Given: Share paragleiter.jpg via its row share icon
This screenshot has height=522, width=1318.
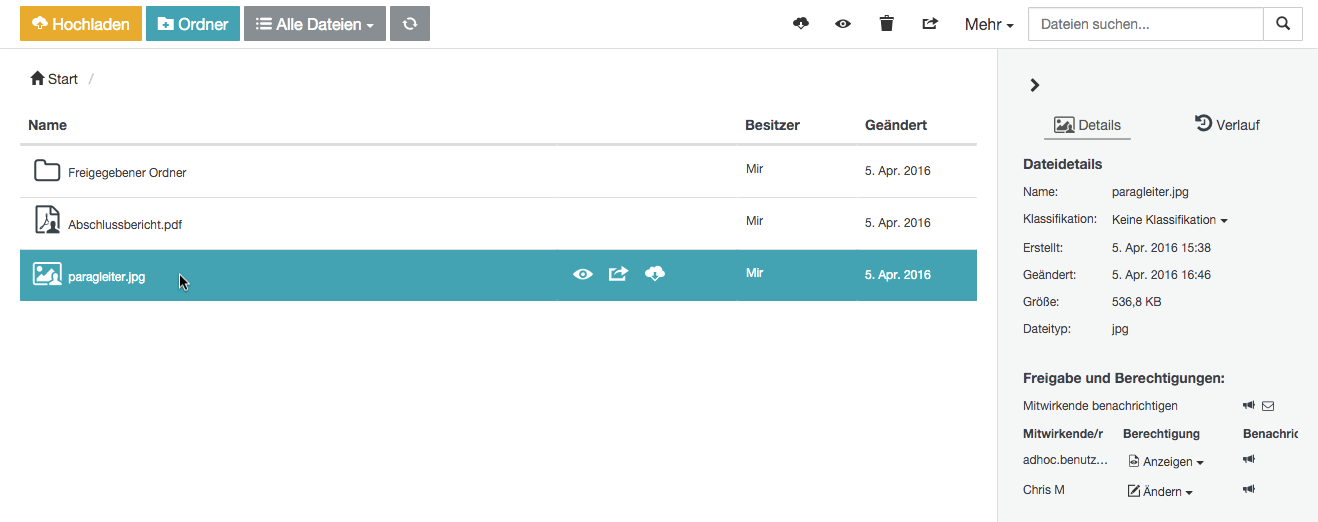Looking at the screenshot, I should pyautogui.click(x=618, y=273).
